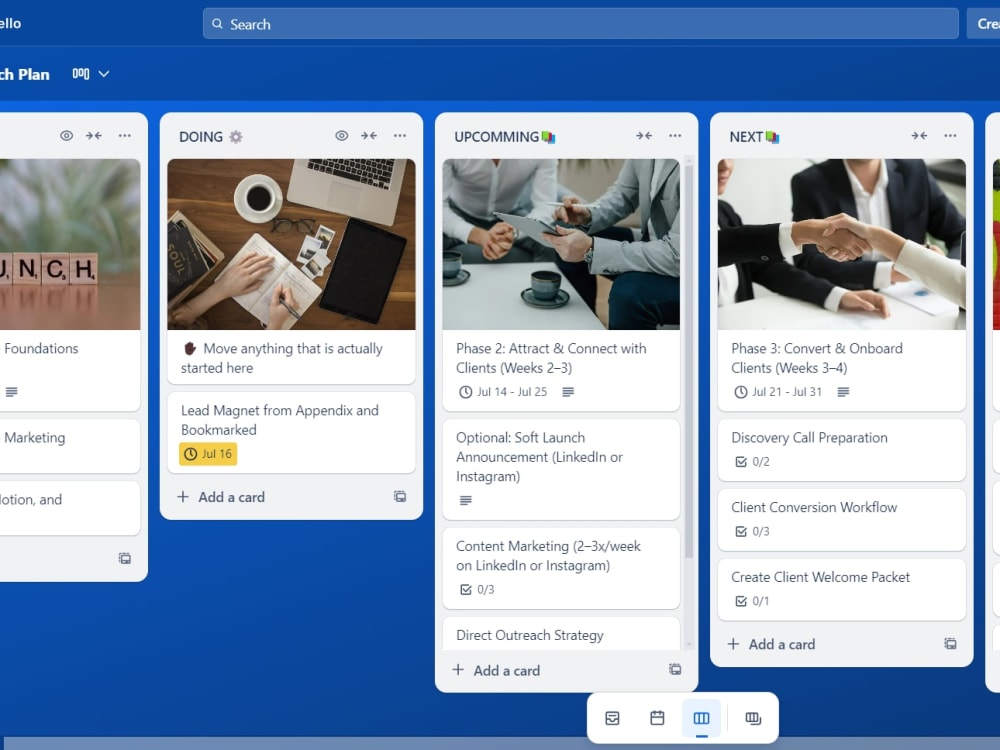Open the LAUNCH letter tiles cover image

pos(69,244)
